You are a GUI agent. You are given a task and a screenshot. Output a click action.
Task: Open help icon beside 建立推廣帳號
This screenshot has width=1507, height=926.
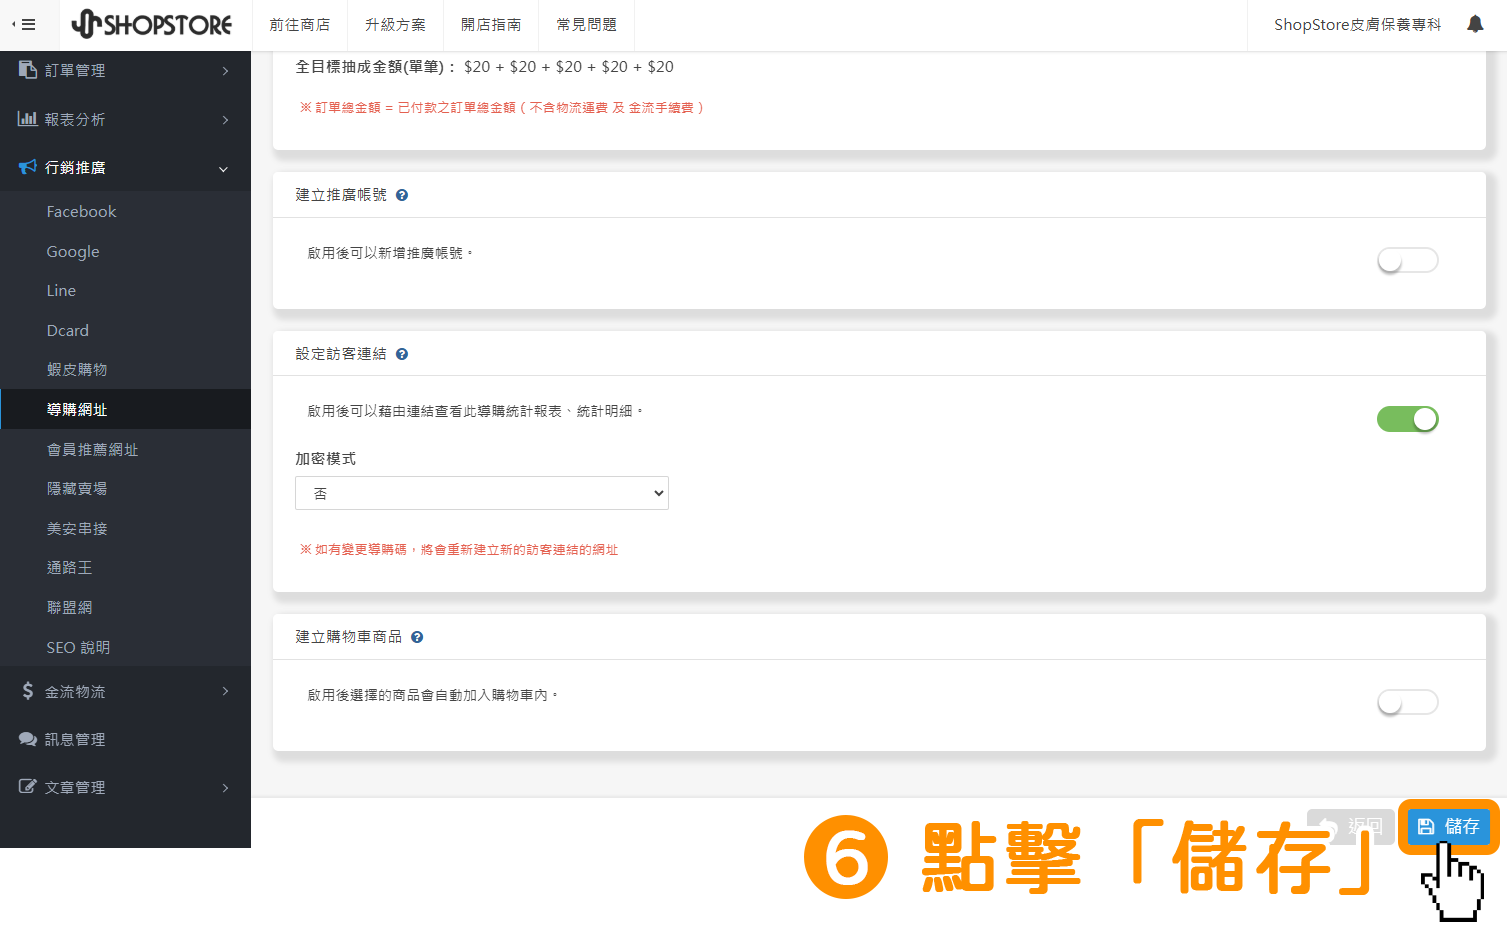click(402, 195)
